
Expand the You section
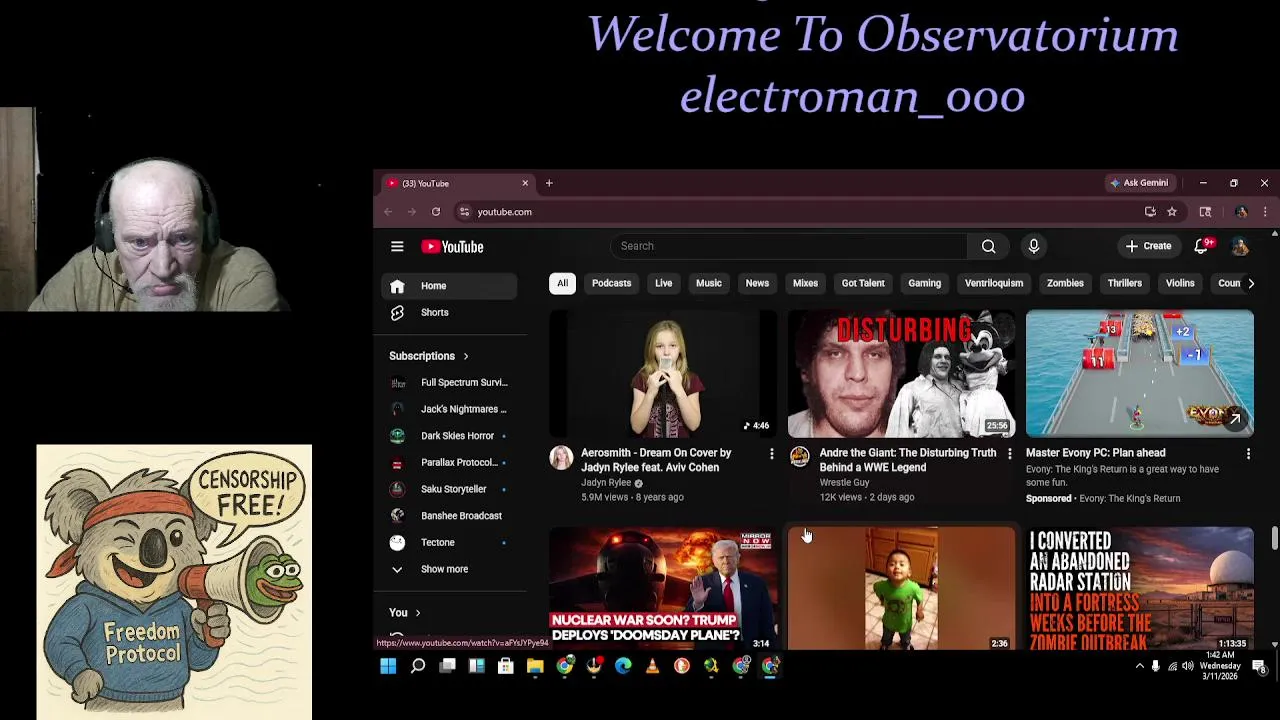click(x=405, y=613)
